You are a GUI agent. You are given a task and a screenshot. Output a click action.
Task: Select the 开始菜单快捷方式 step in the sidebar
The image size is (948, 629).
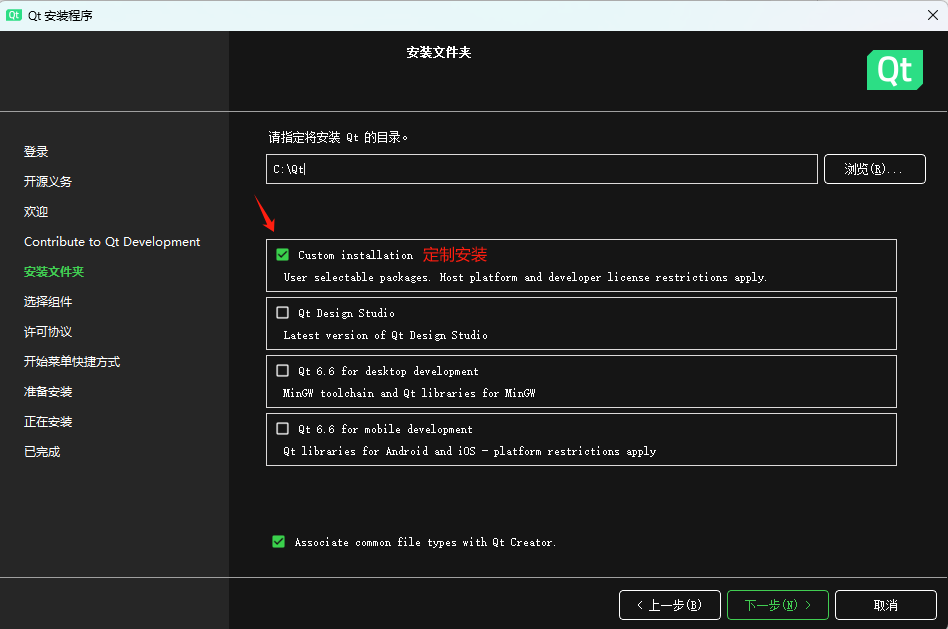pyautogui.click(x=72, y=362)
